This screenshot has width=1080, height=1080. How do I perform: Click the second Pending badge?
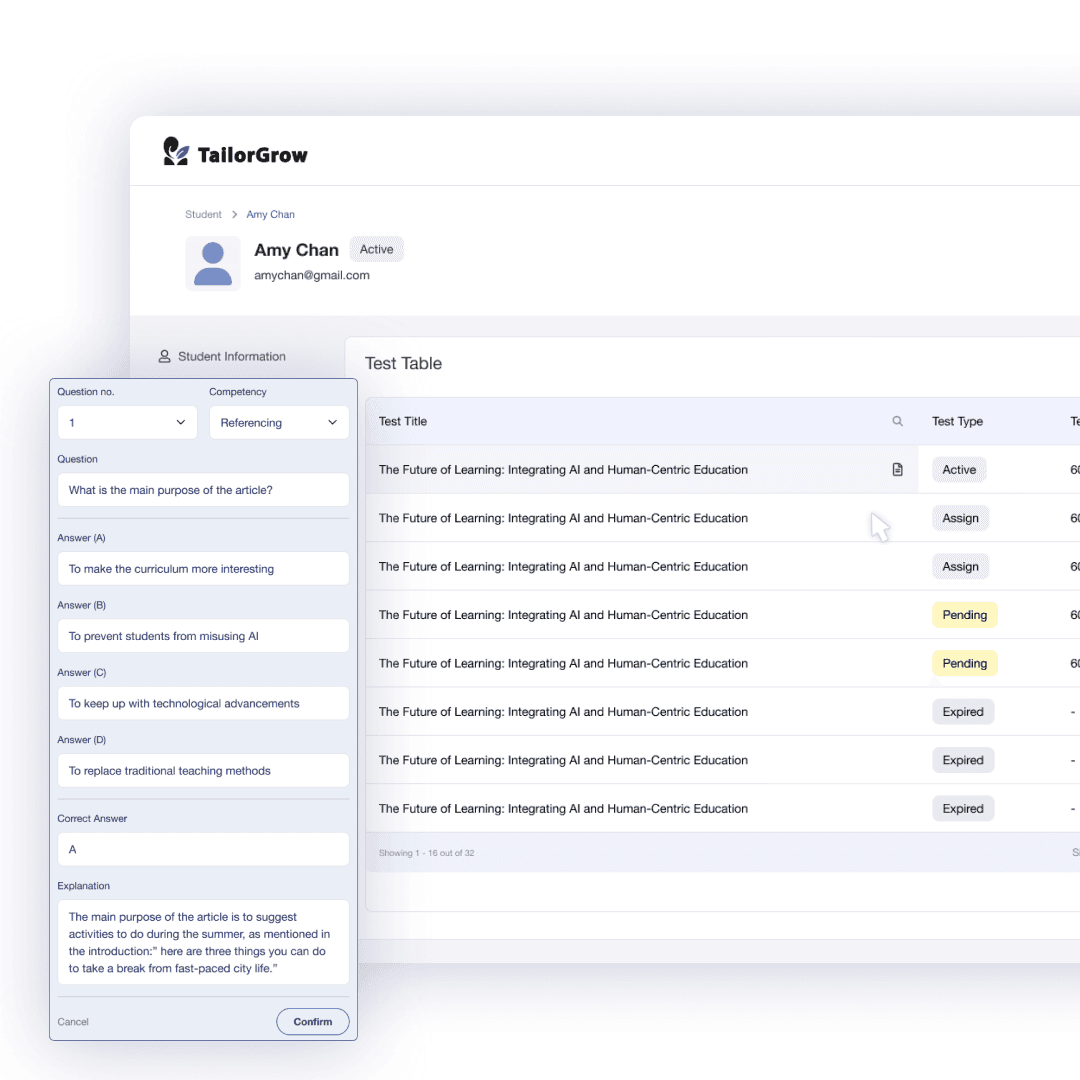pyautogui.click(x=964, y=663)
